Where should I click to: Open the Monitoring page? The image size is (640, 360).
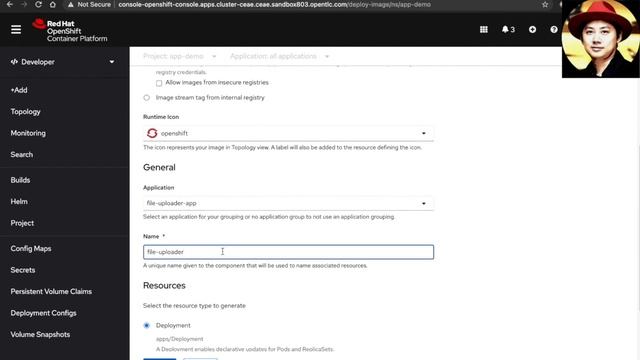(28, 133)
